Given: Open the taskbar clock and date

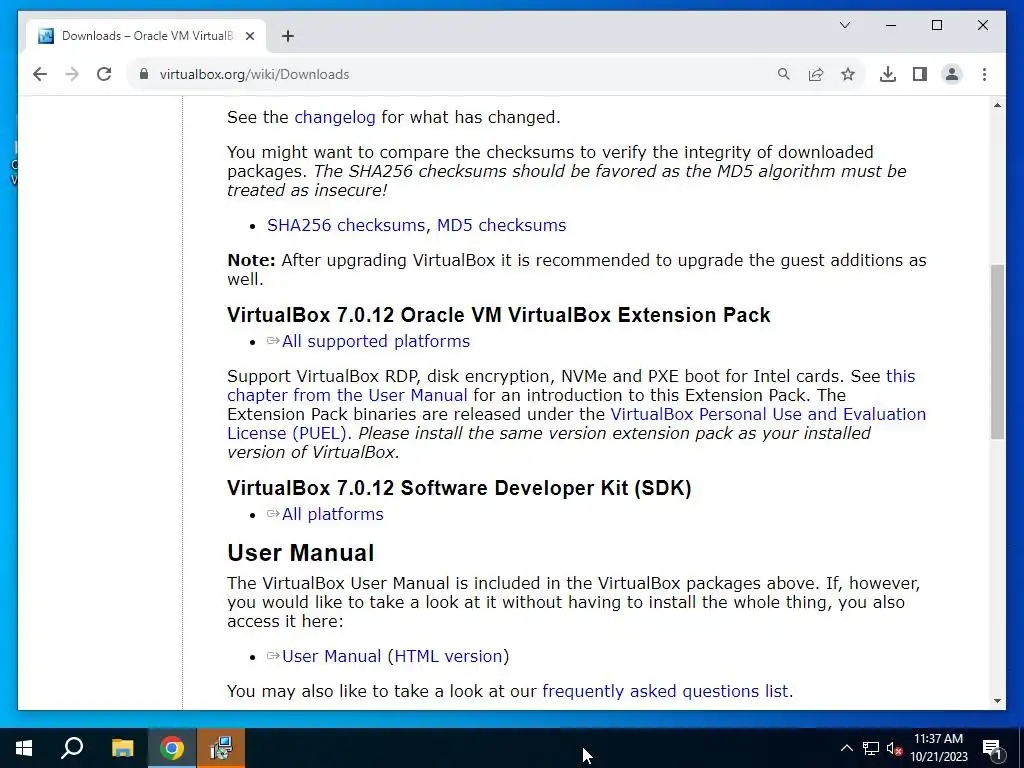Looking at the screenshot, I should 938,748.
